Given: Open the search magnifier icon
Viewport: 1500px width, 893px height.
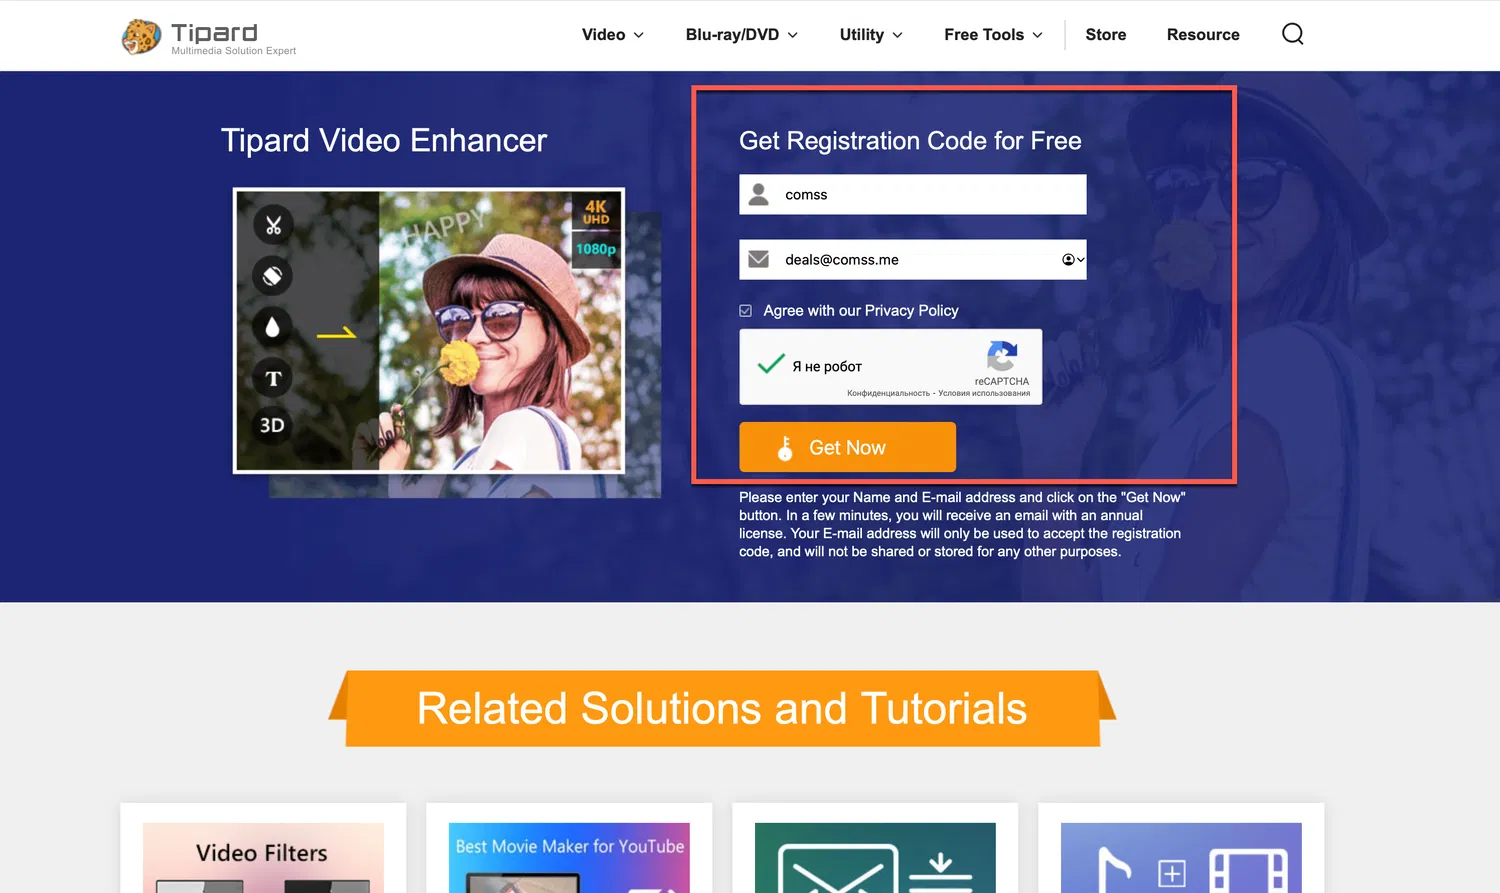Looking at the screenshot, I should tap(1292, 33).
